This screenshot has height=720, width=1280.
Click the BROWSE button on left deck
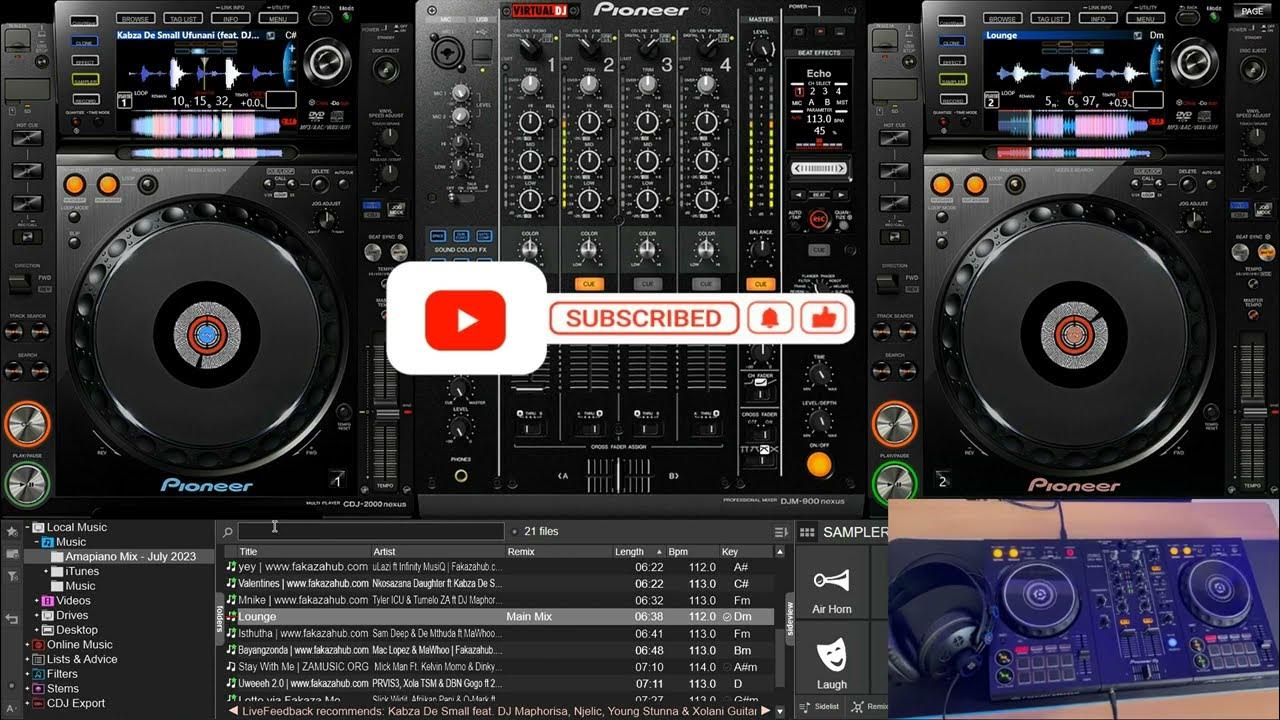click(x=136, y=18)
